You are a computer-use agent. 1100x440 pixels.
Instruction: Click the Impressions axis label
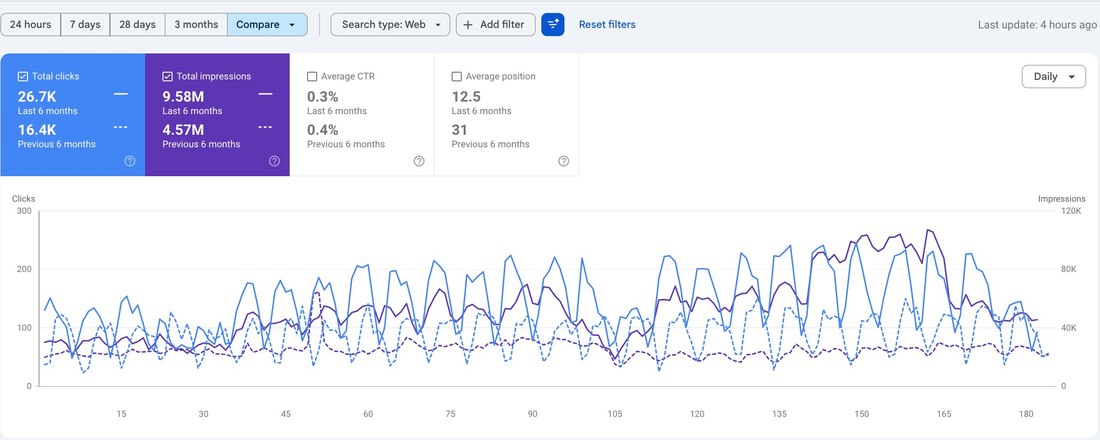point(1061,199)
